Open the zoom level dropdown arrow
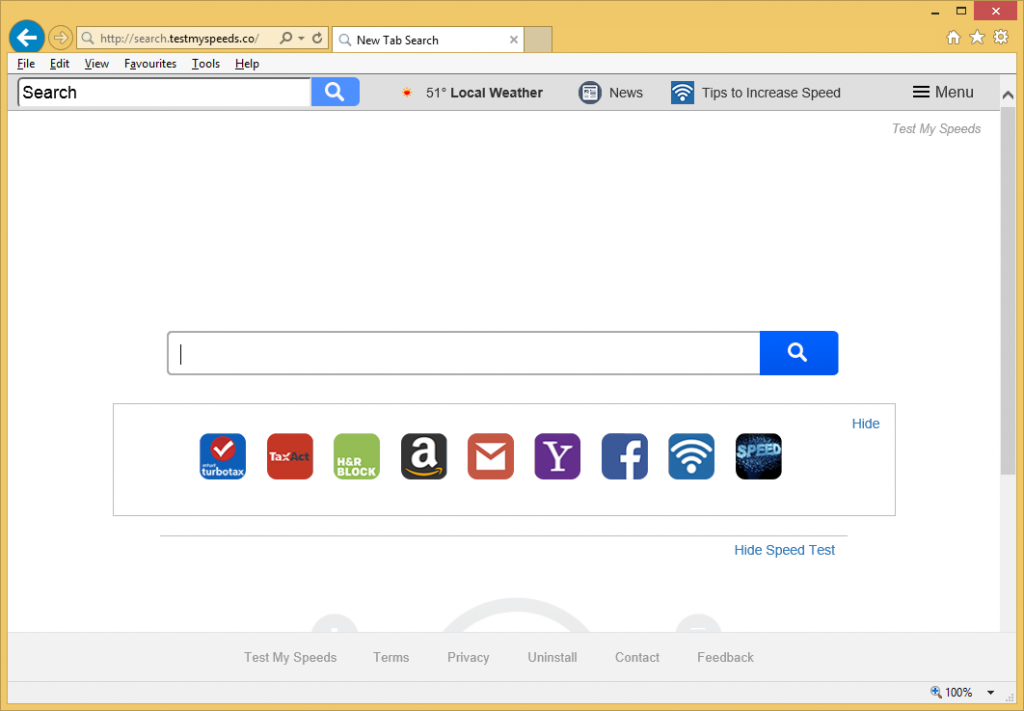The height and width of the screenshot is (711, 1024). pos(991,693)
